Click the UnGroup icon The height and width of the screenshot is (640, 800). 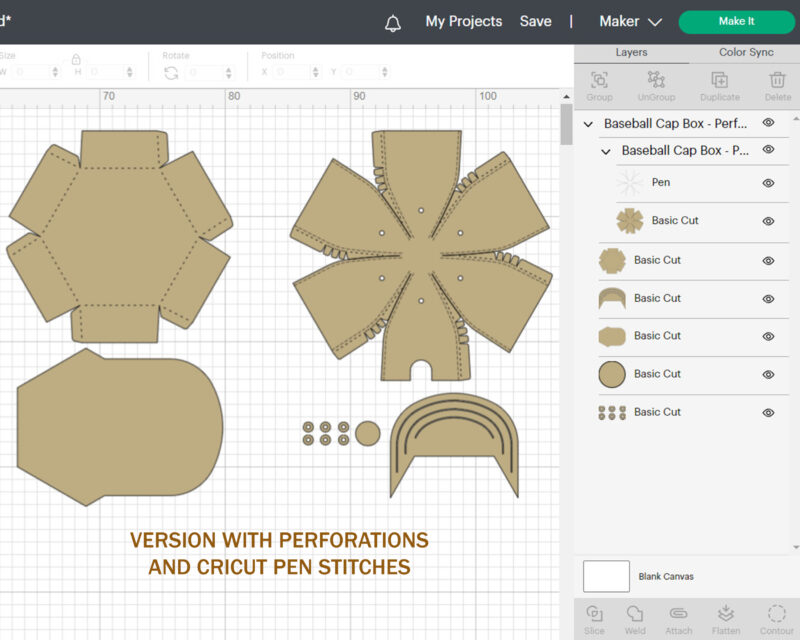pyautogui.click(x=656, y=81)
